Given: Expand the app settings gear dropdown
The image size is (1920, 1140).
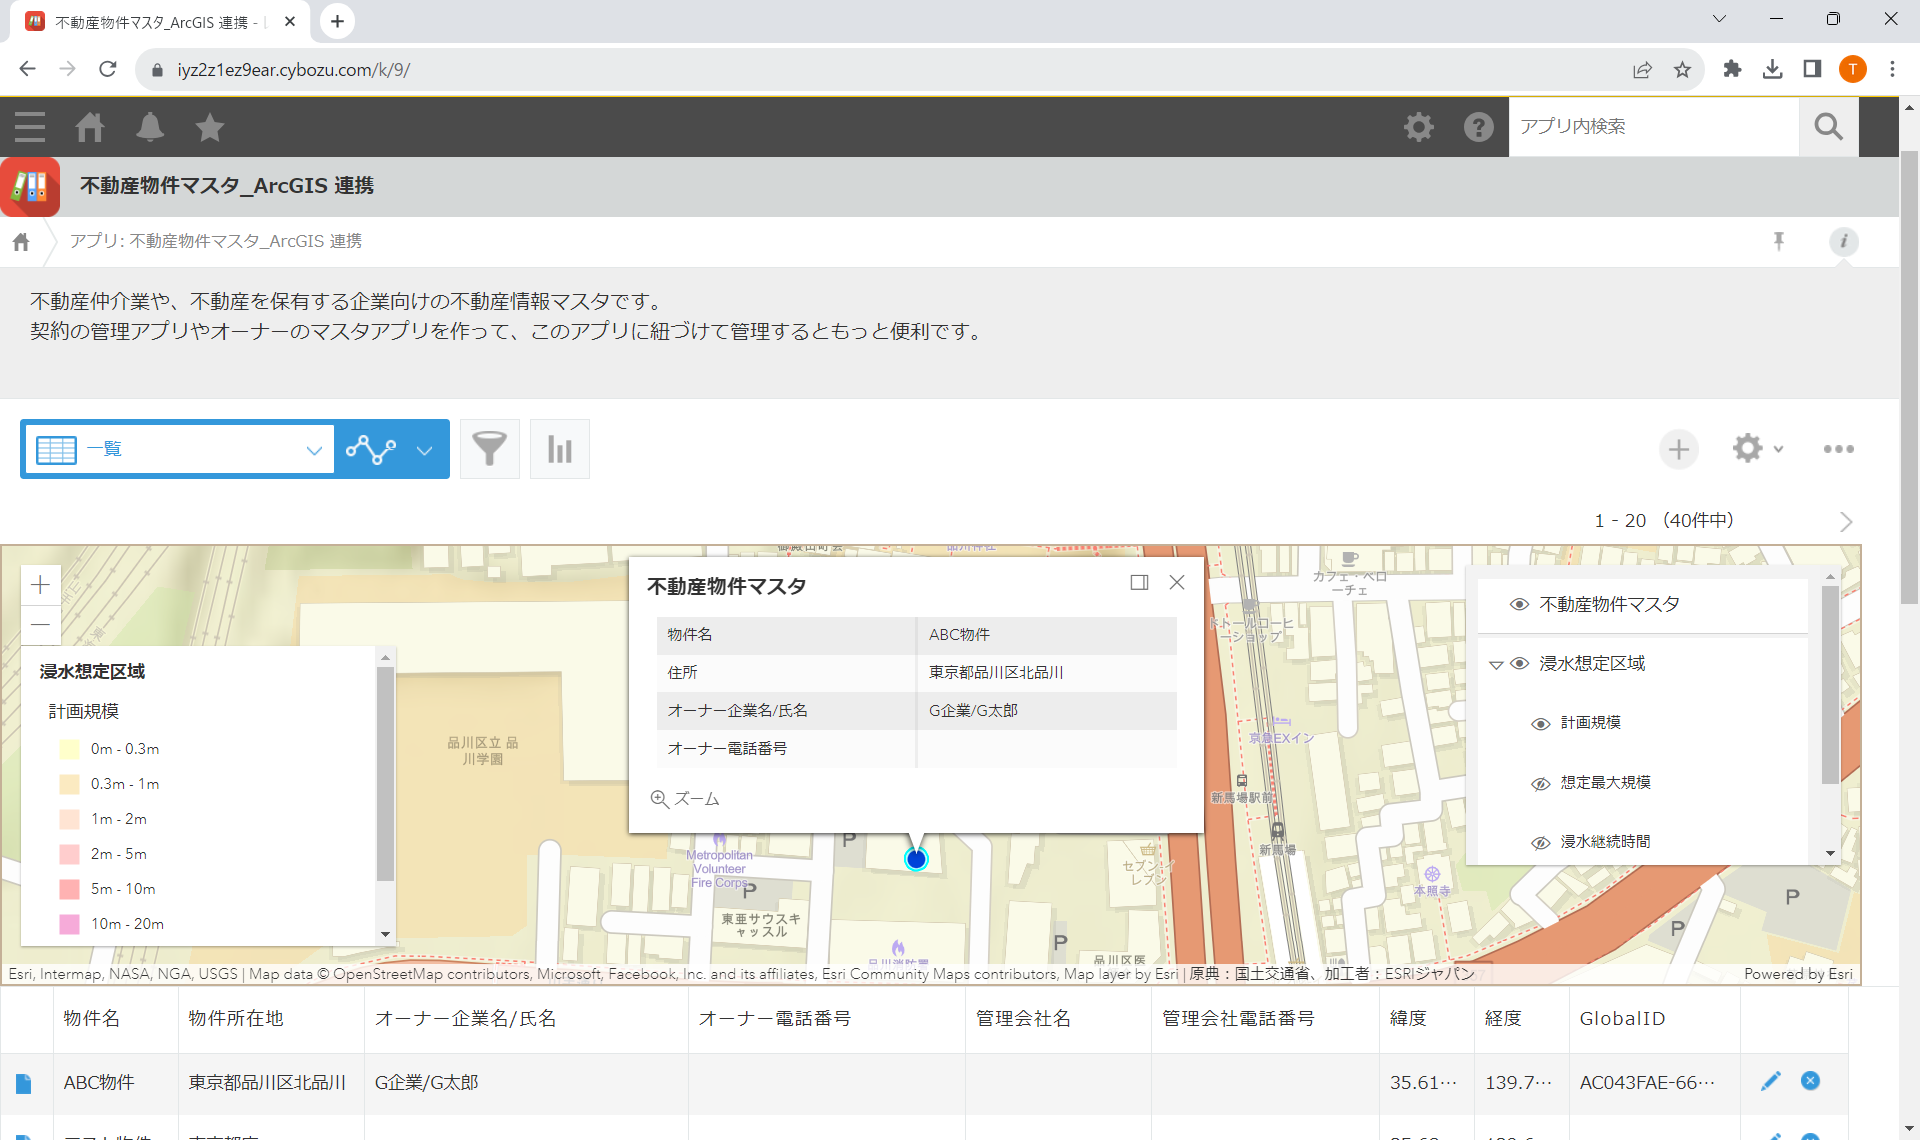Looking at the screenshot, I should tap(1758, 449).
